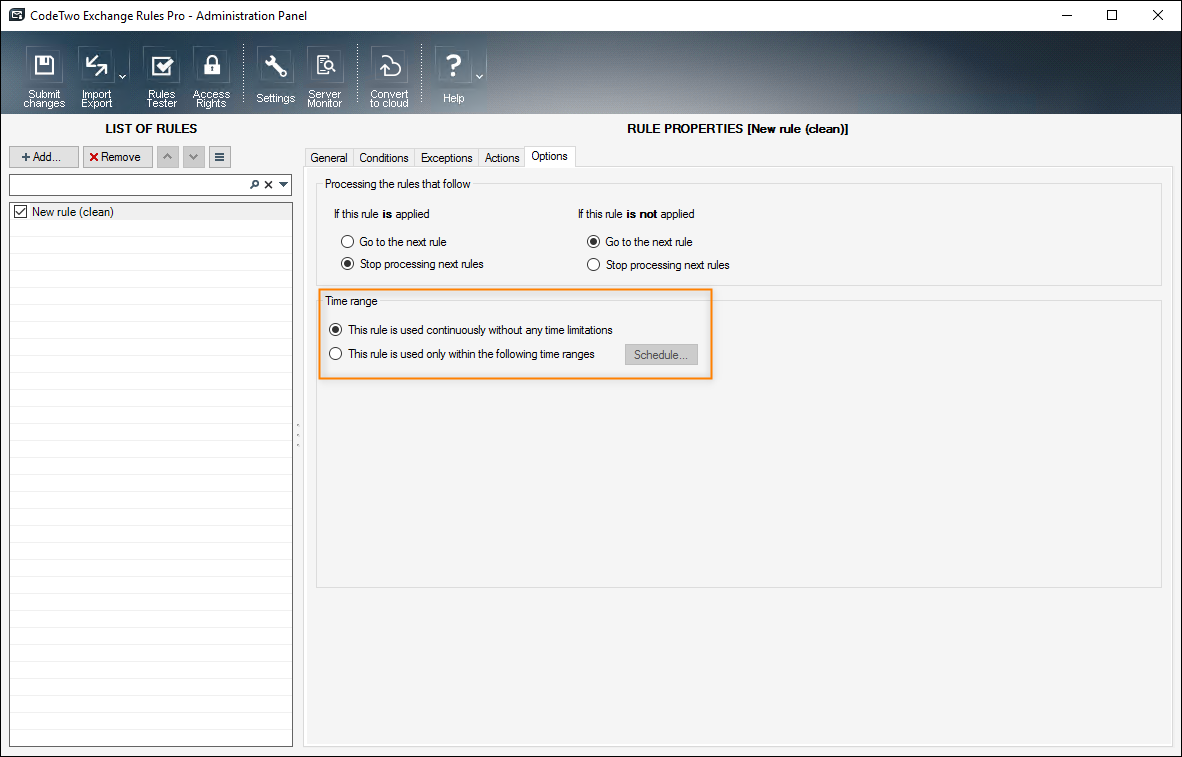1182x757 pixels.
Task: Move selected rule down with the arrow
Action: click(194, 157)
